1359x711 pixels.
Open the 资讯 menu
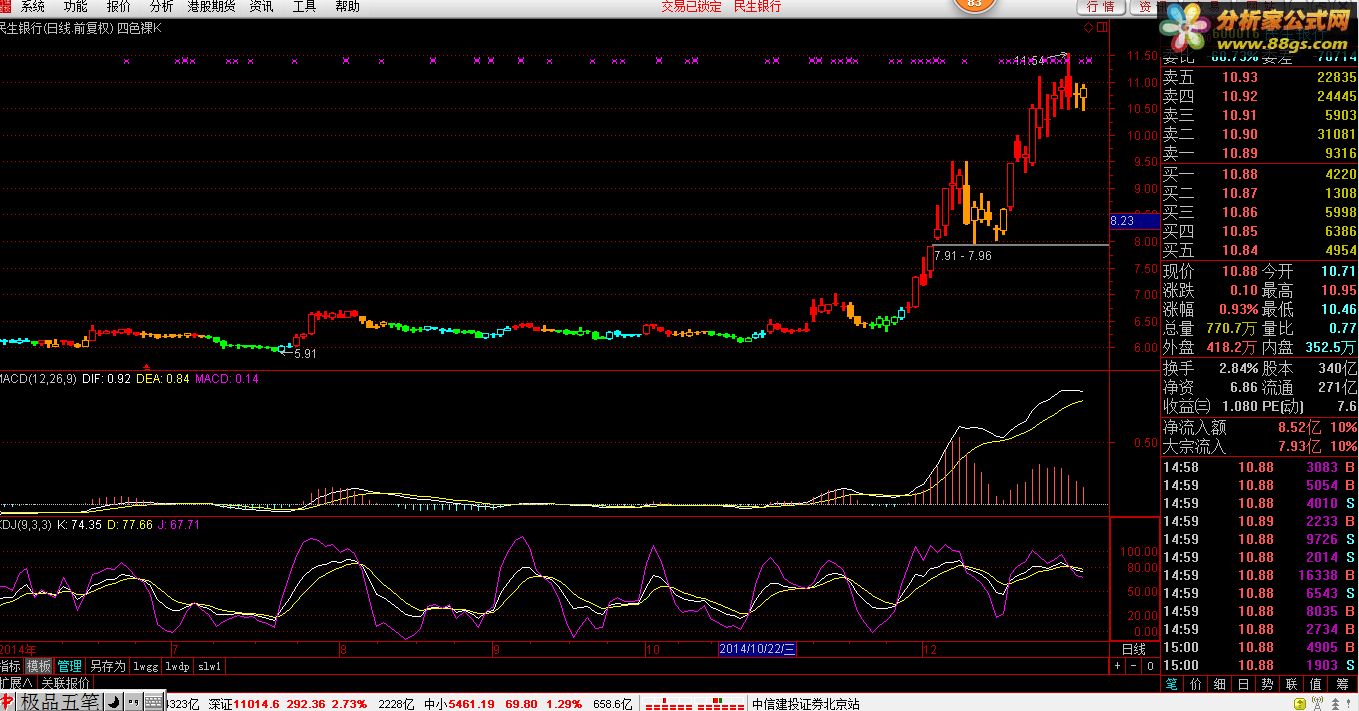point(261,6)
